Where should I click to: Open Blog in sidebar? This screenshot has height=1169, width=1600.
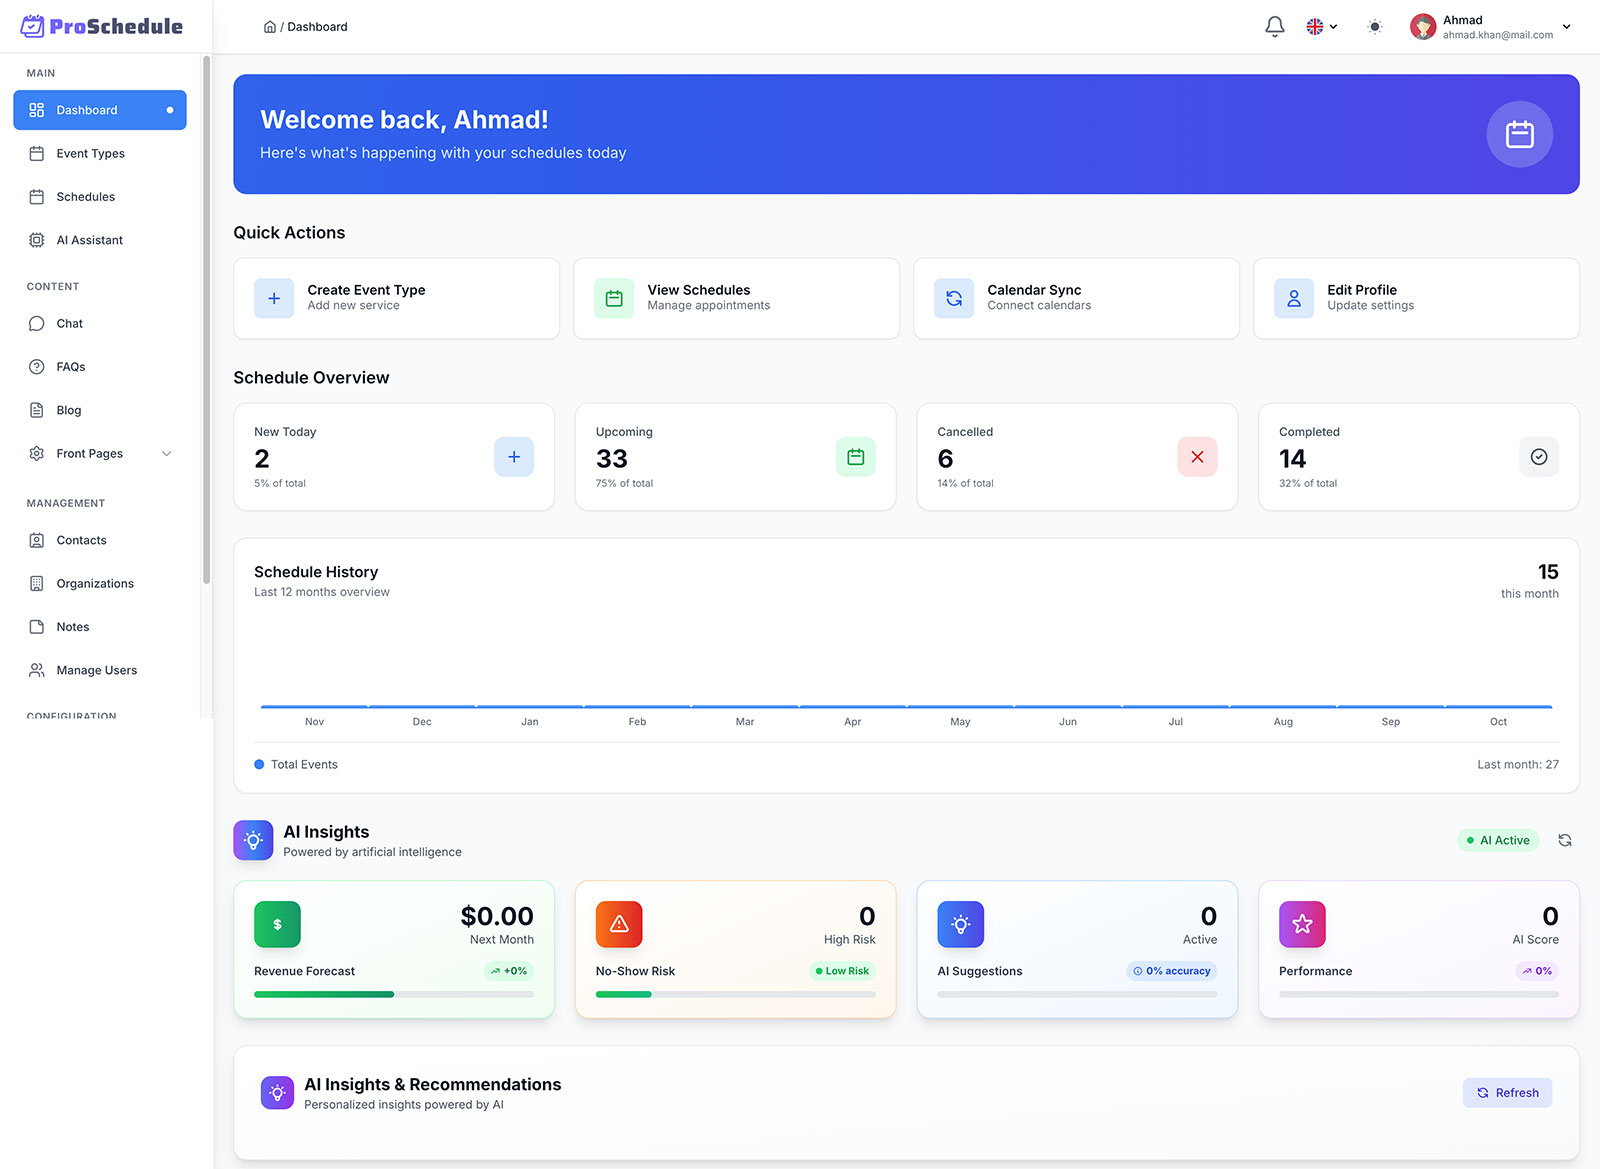click(x=100, y=410)
